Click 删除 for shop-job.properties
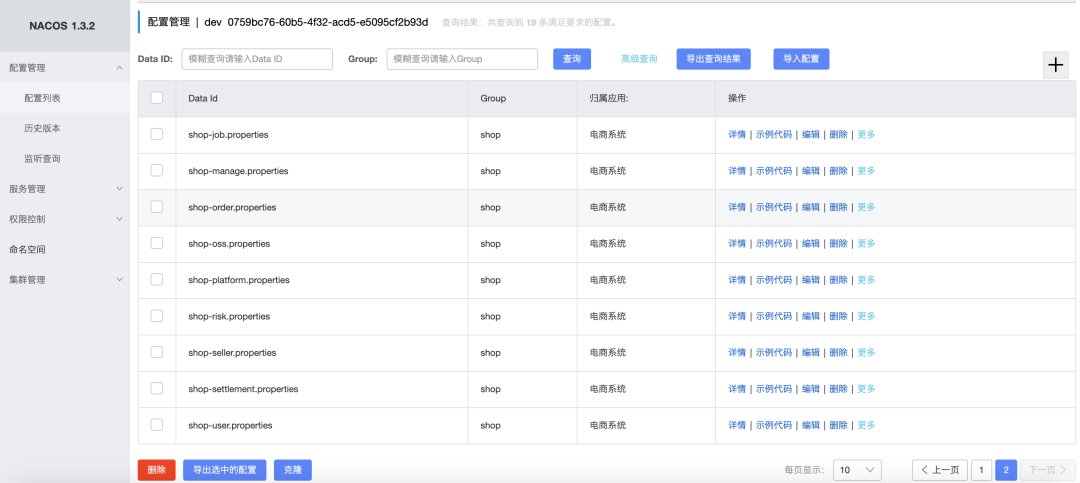The image size is (1080, 483). coord(838,134)
